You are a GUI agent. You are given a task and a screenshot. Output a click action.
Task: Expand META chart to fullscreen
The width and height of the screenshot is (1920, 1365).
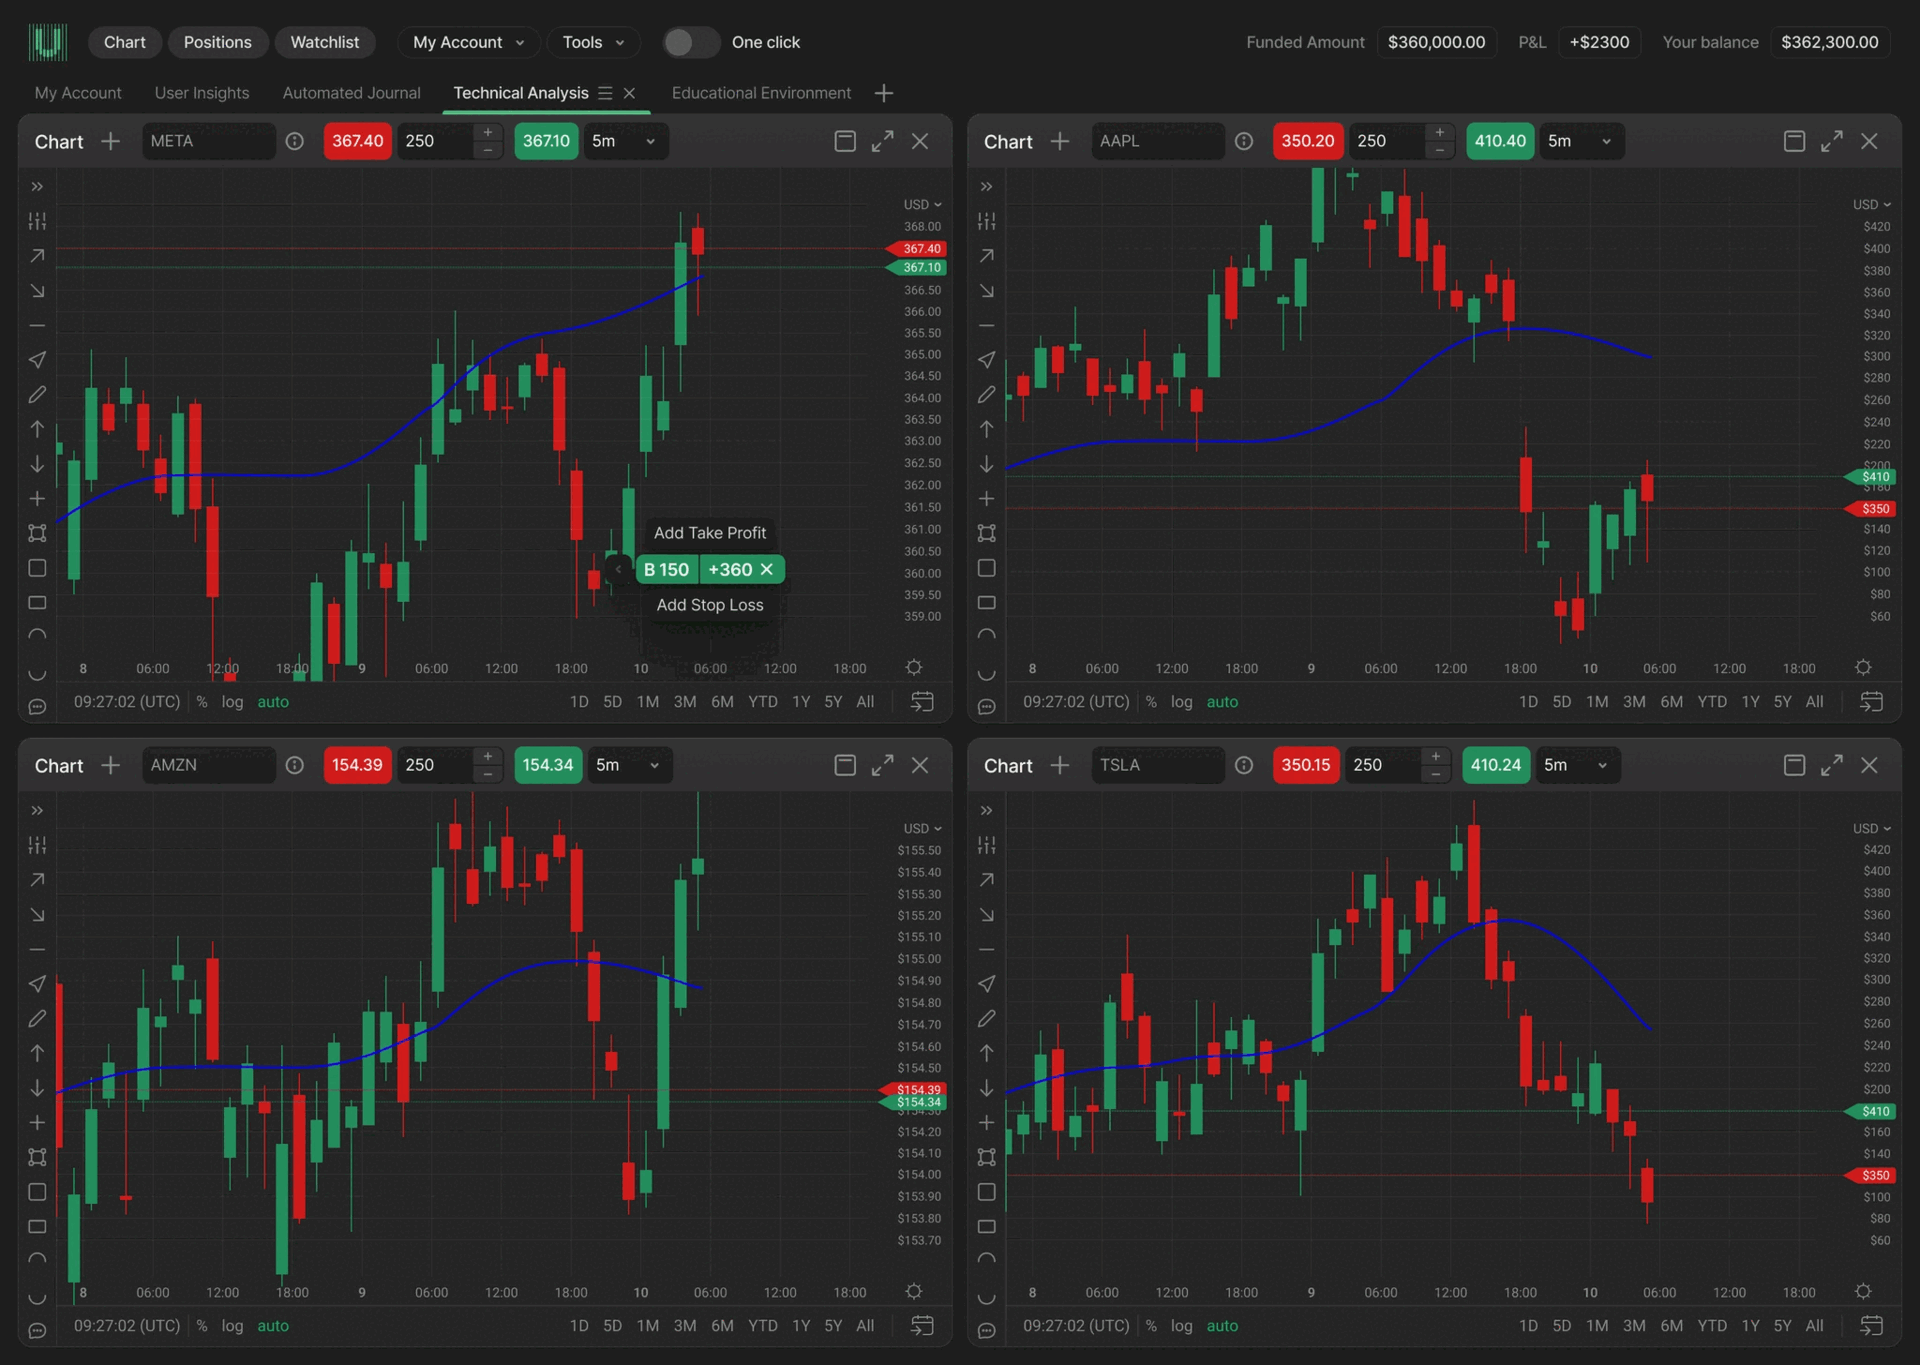point(882,141)
